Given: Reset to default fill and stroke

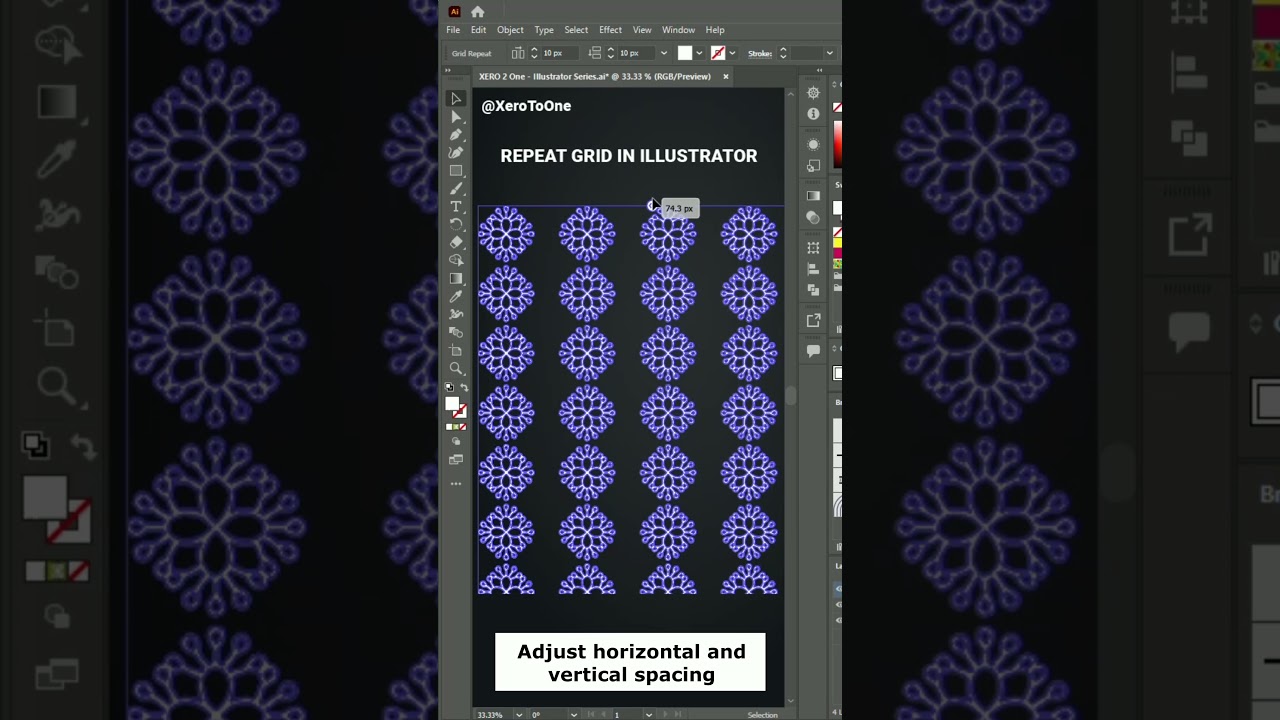Looking at the screenshot, I should (449, 387).
